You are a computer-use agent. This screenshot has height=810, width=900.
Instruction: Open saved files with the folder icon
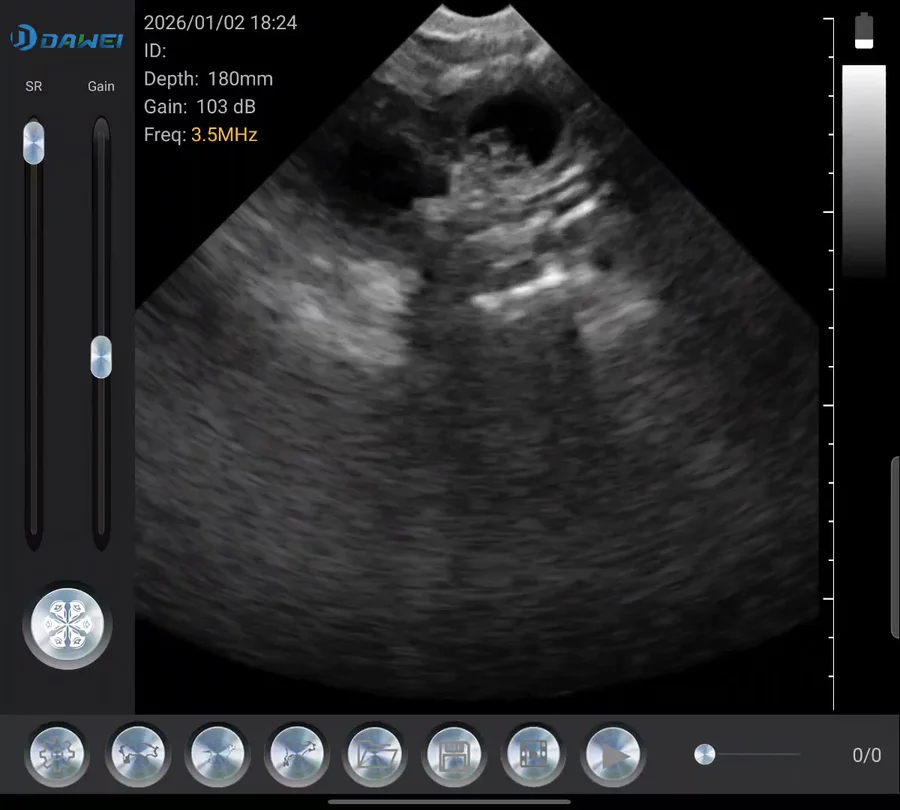coord(377,755)
